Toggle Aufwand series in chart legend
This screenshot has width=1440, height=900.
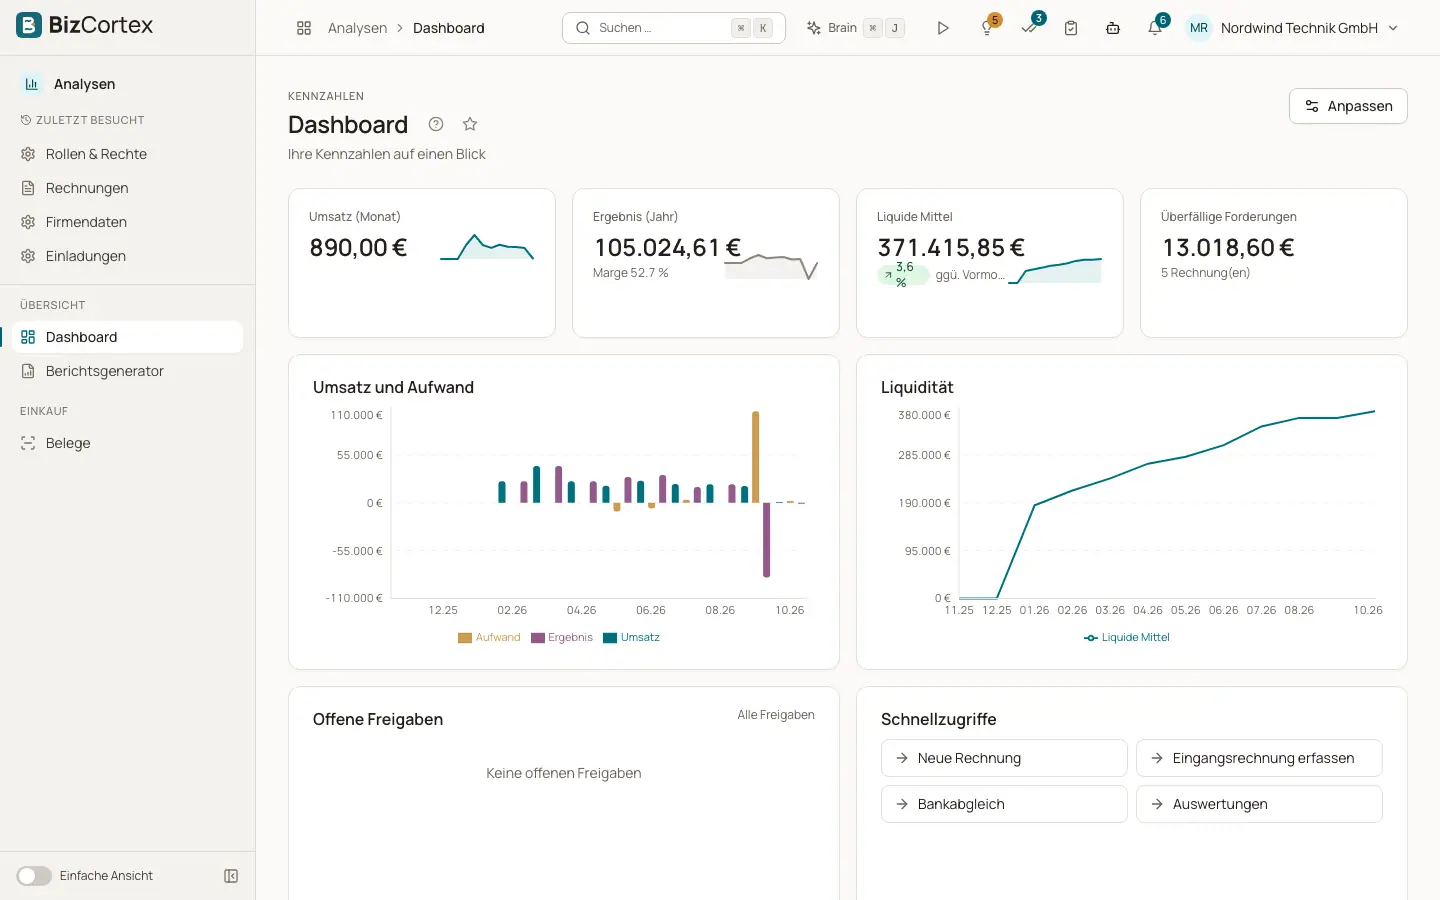(489, 637)
